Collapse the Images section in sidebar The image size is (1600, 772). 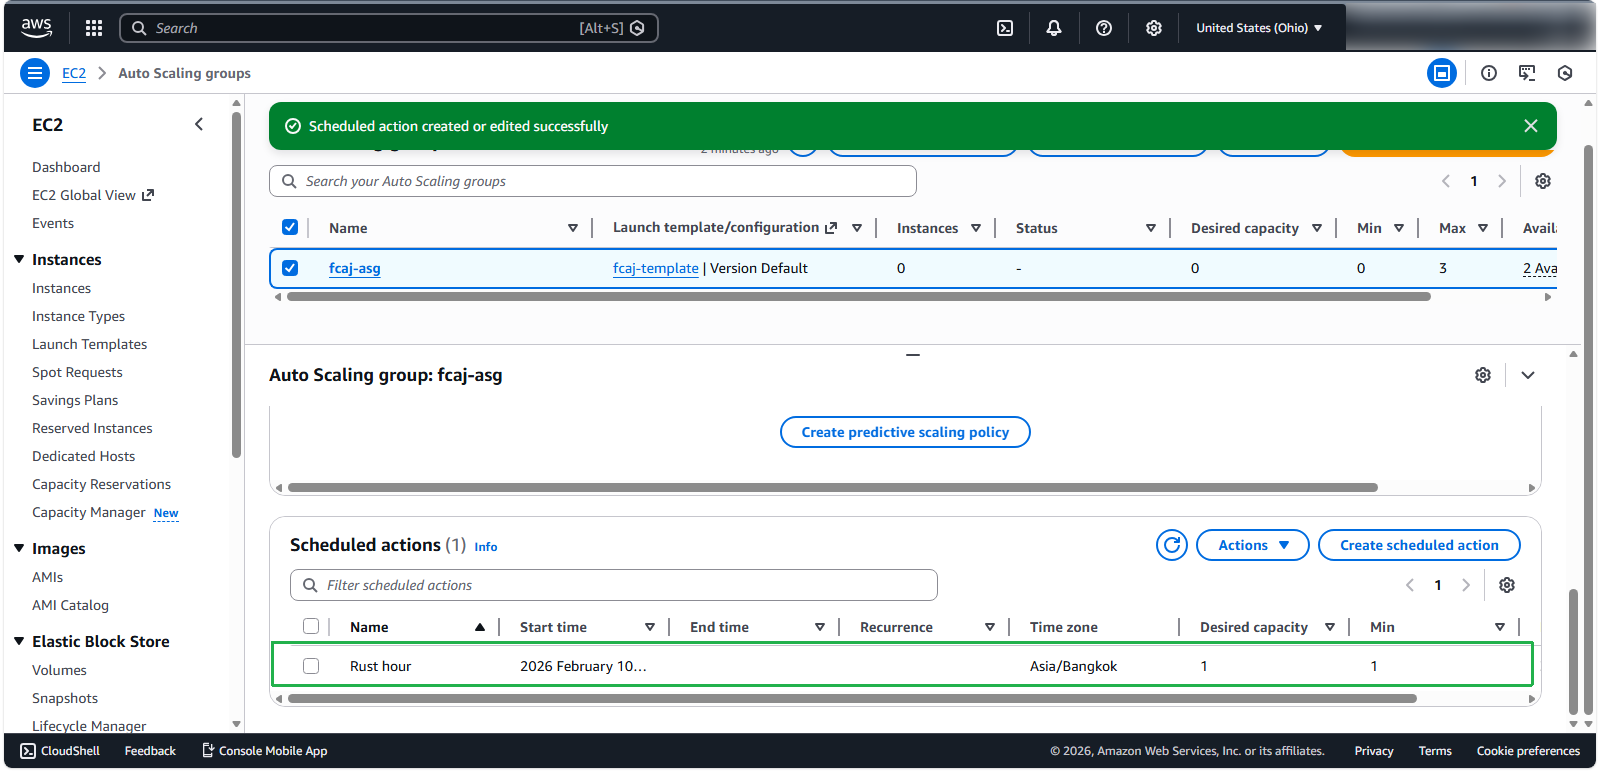(19, 548)
